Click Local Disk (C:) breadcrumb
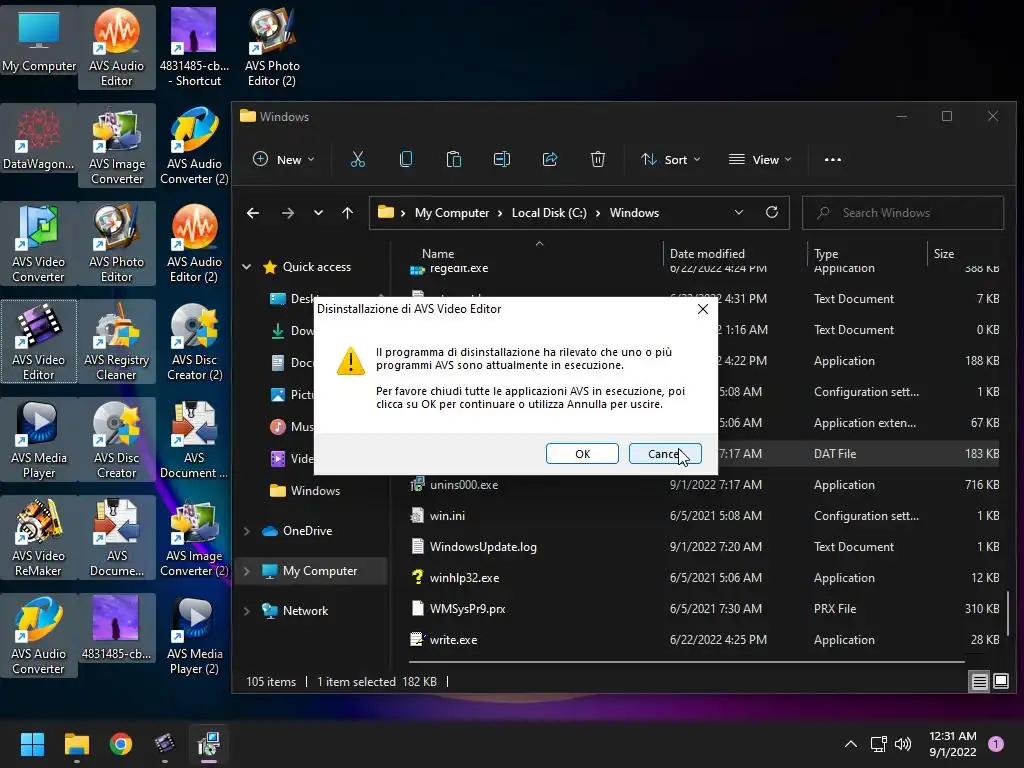The width and height of the screenshot is (1024, 768). pyautogui.click(x=549, y=213)
